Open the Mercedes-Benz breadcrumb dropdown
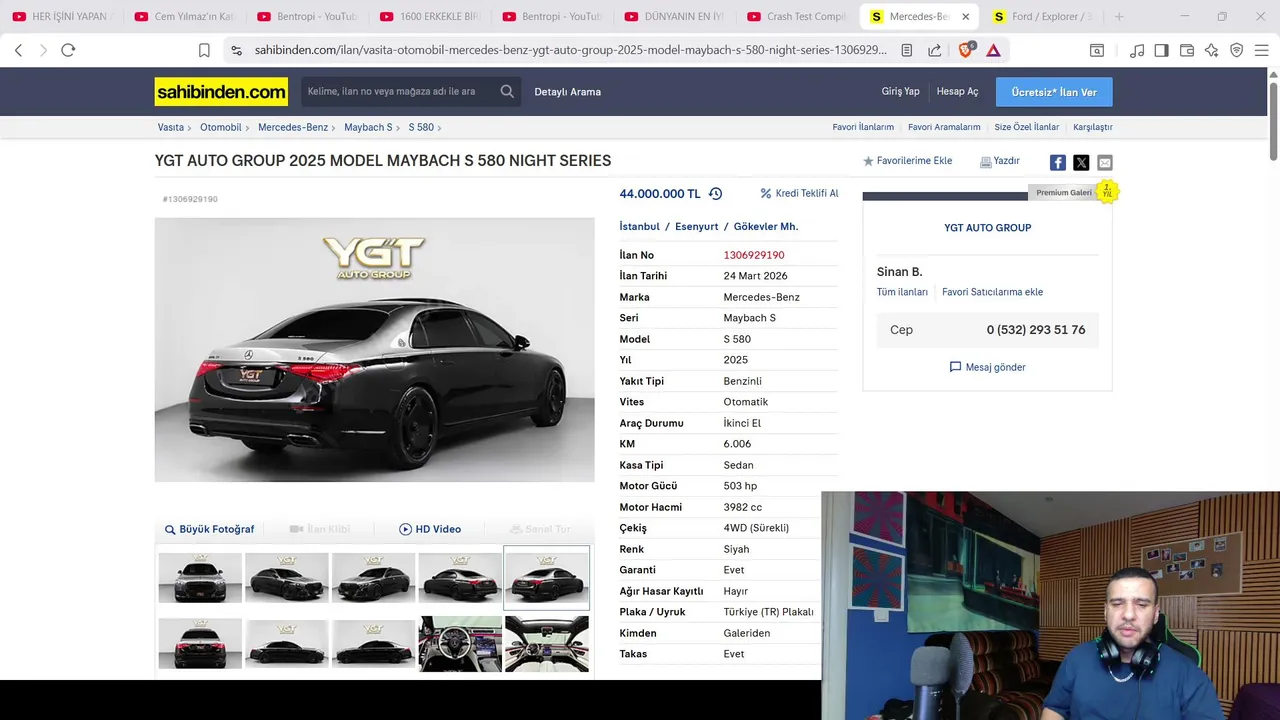The width and height of the screenshot is (1280, 720). [x=296, y=127]
